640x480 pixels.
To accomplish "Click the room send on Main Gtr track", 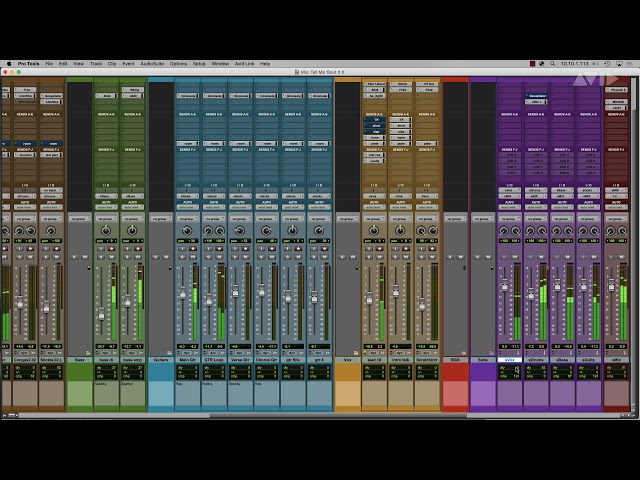I will [187, 143].
